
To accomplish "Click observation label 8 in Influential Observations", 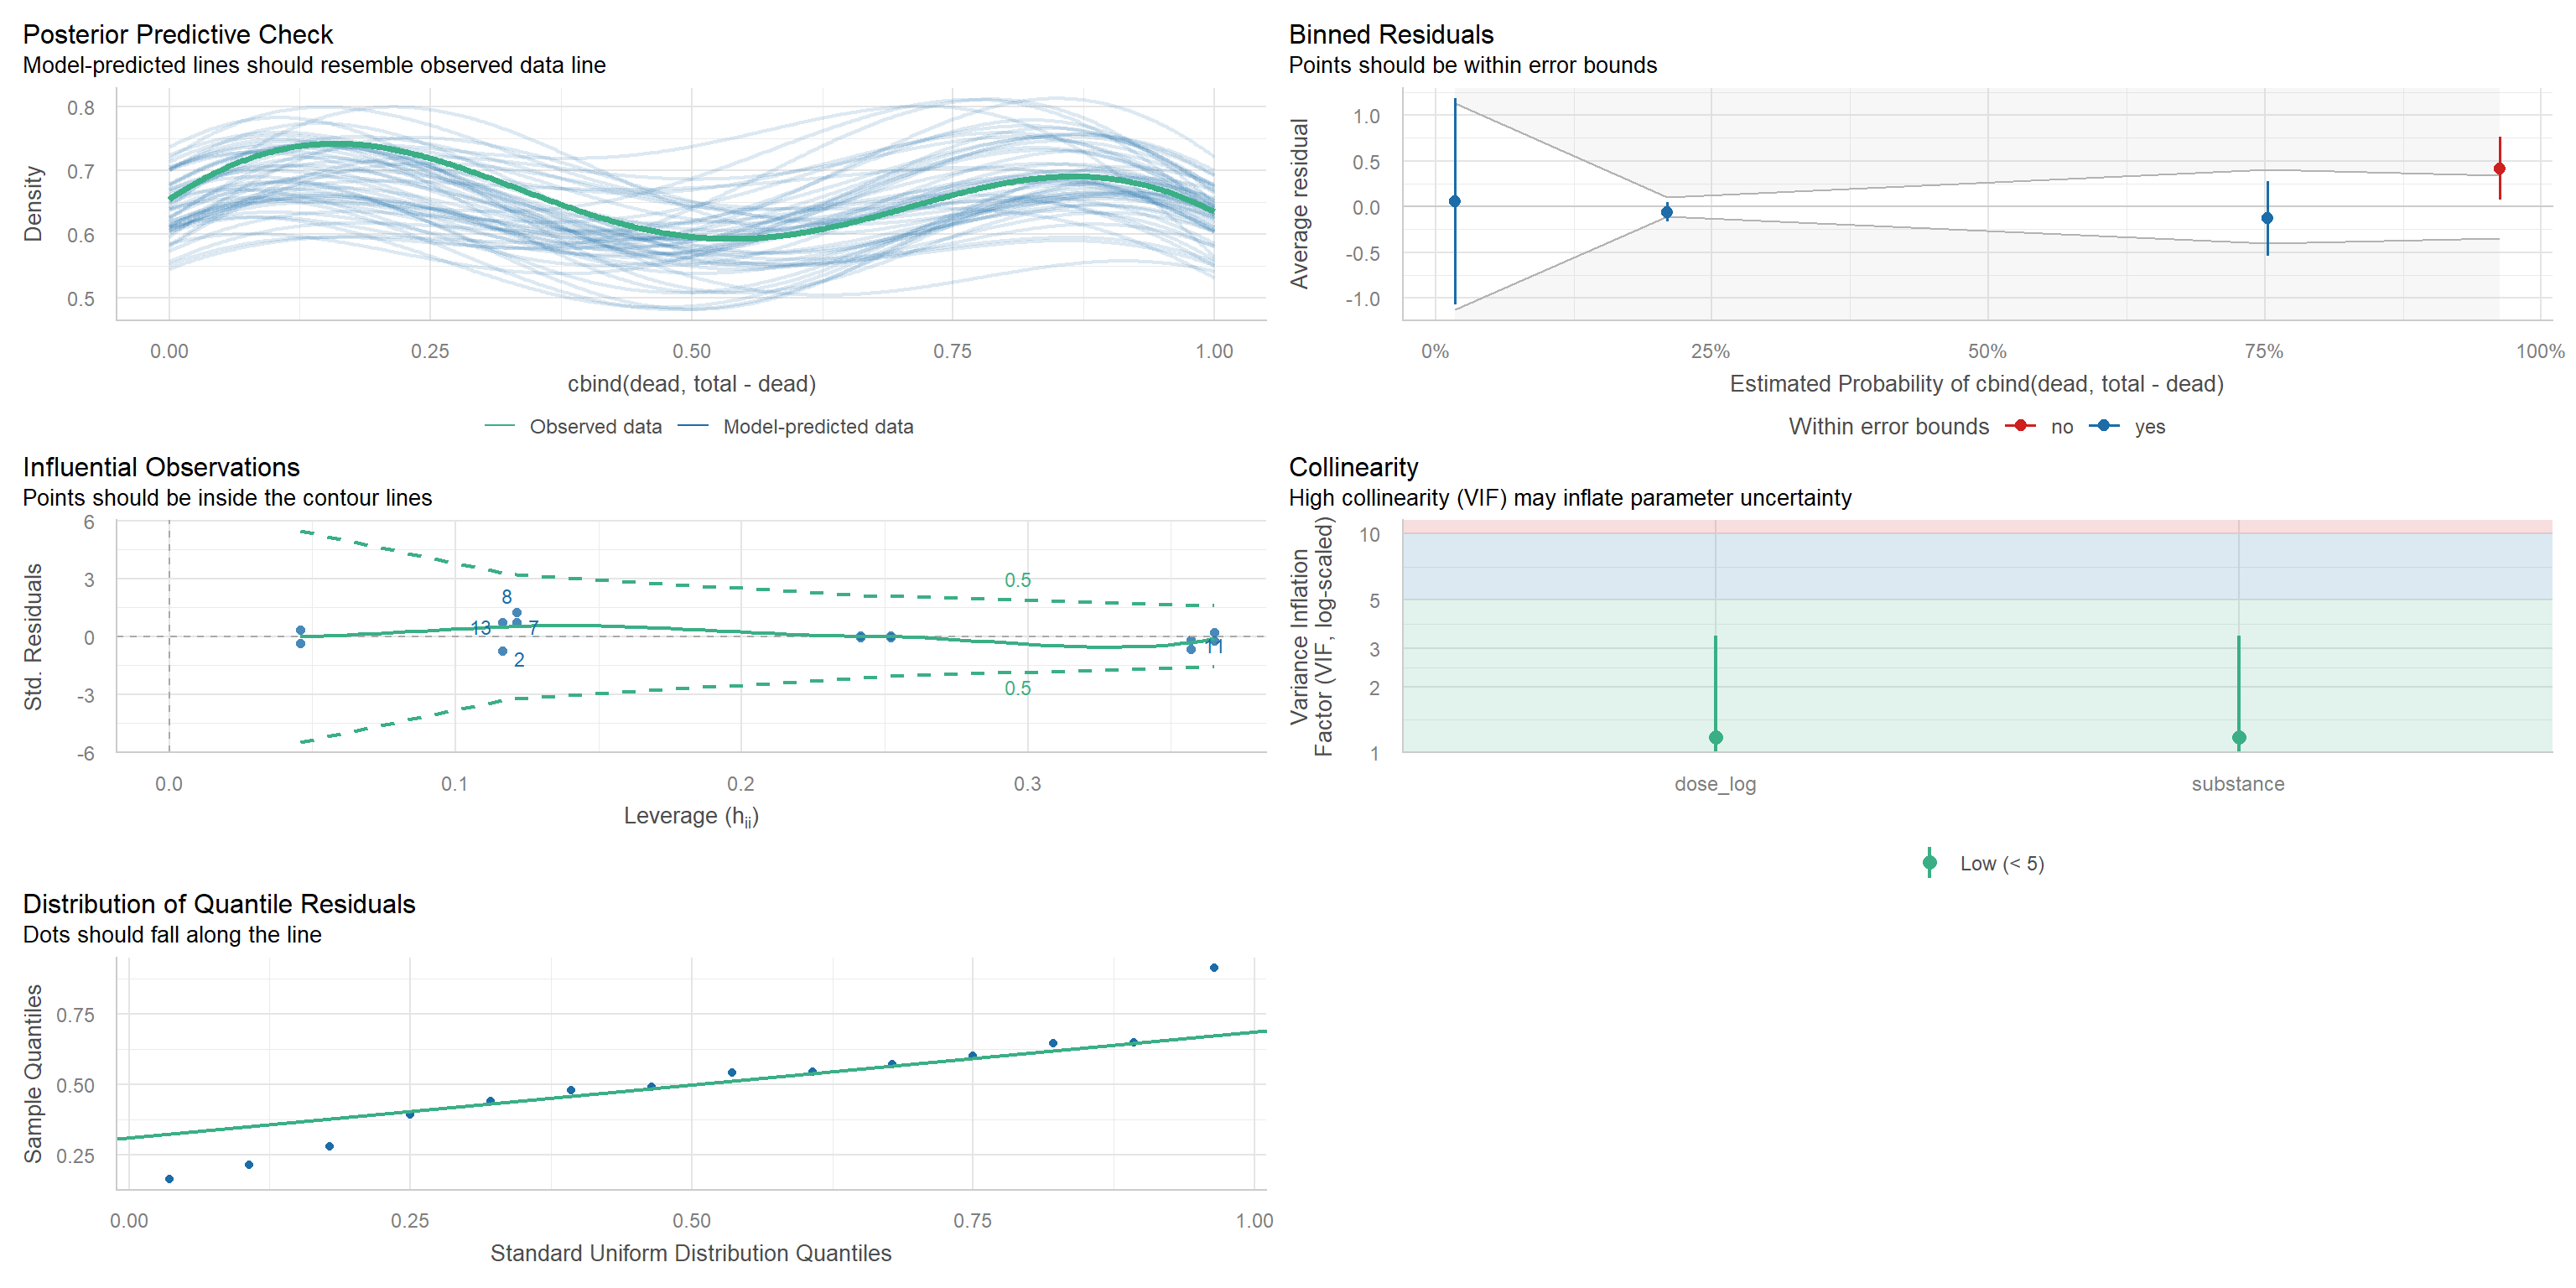I will click(506, 597).
